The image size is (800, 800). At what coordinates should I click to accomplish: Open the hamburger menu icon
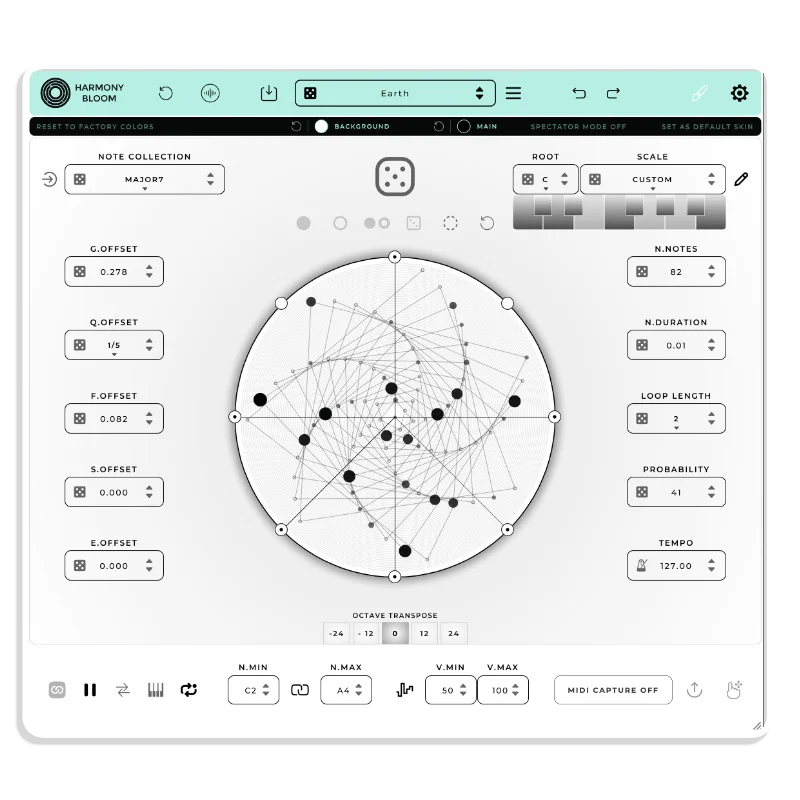[513, 93]
